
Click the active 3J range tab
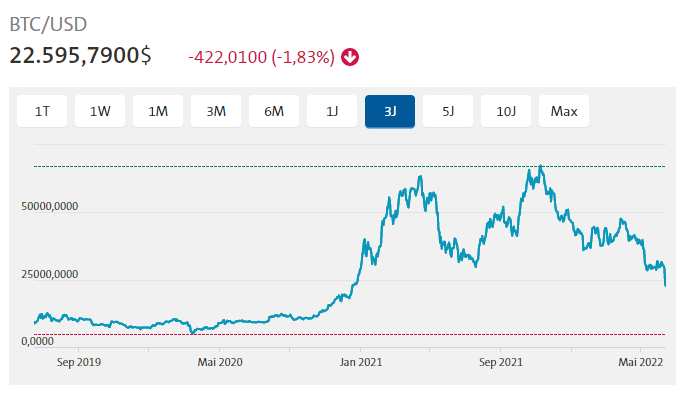point(390,112)
